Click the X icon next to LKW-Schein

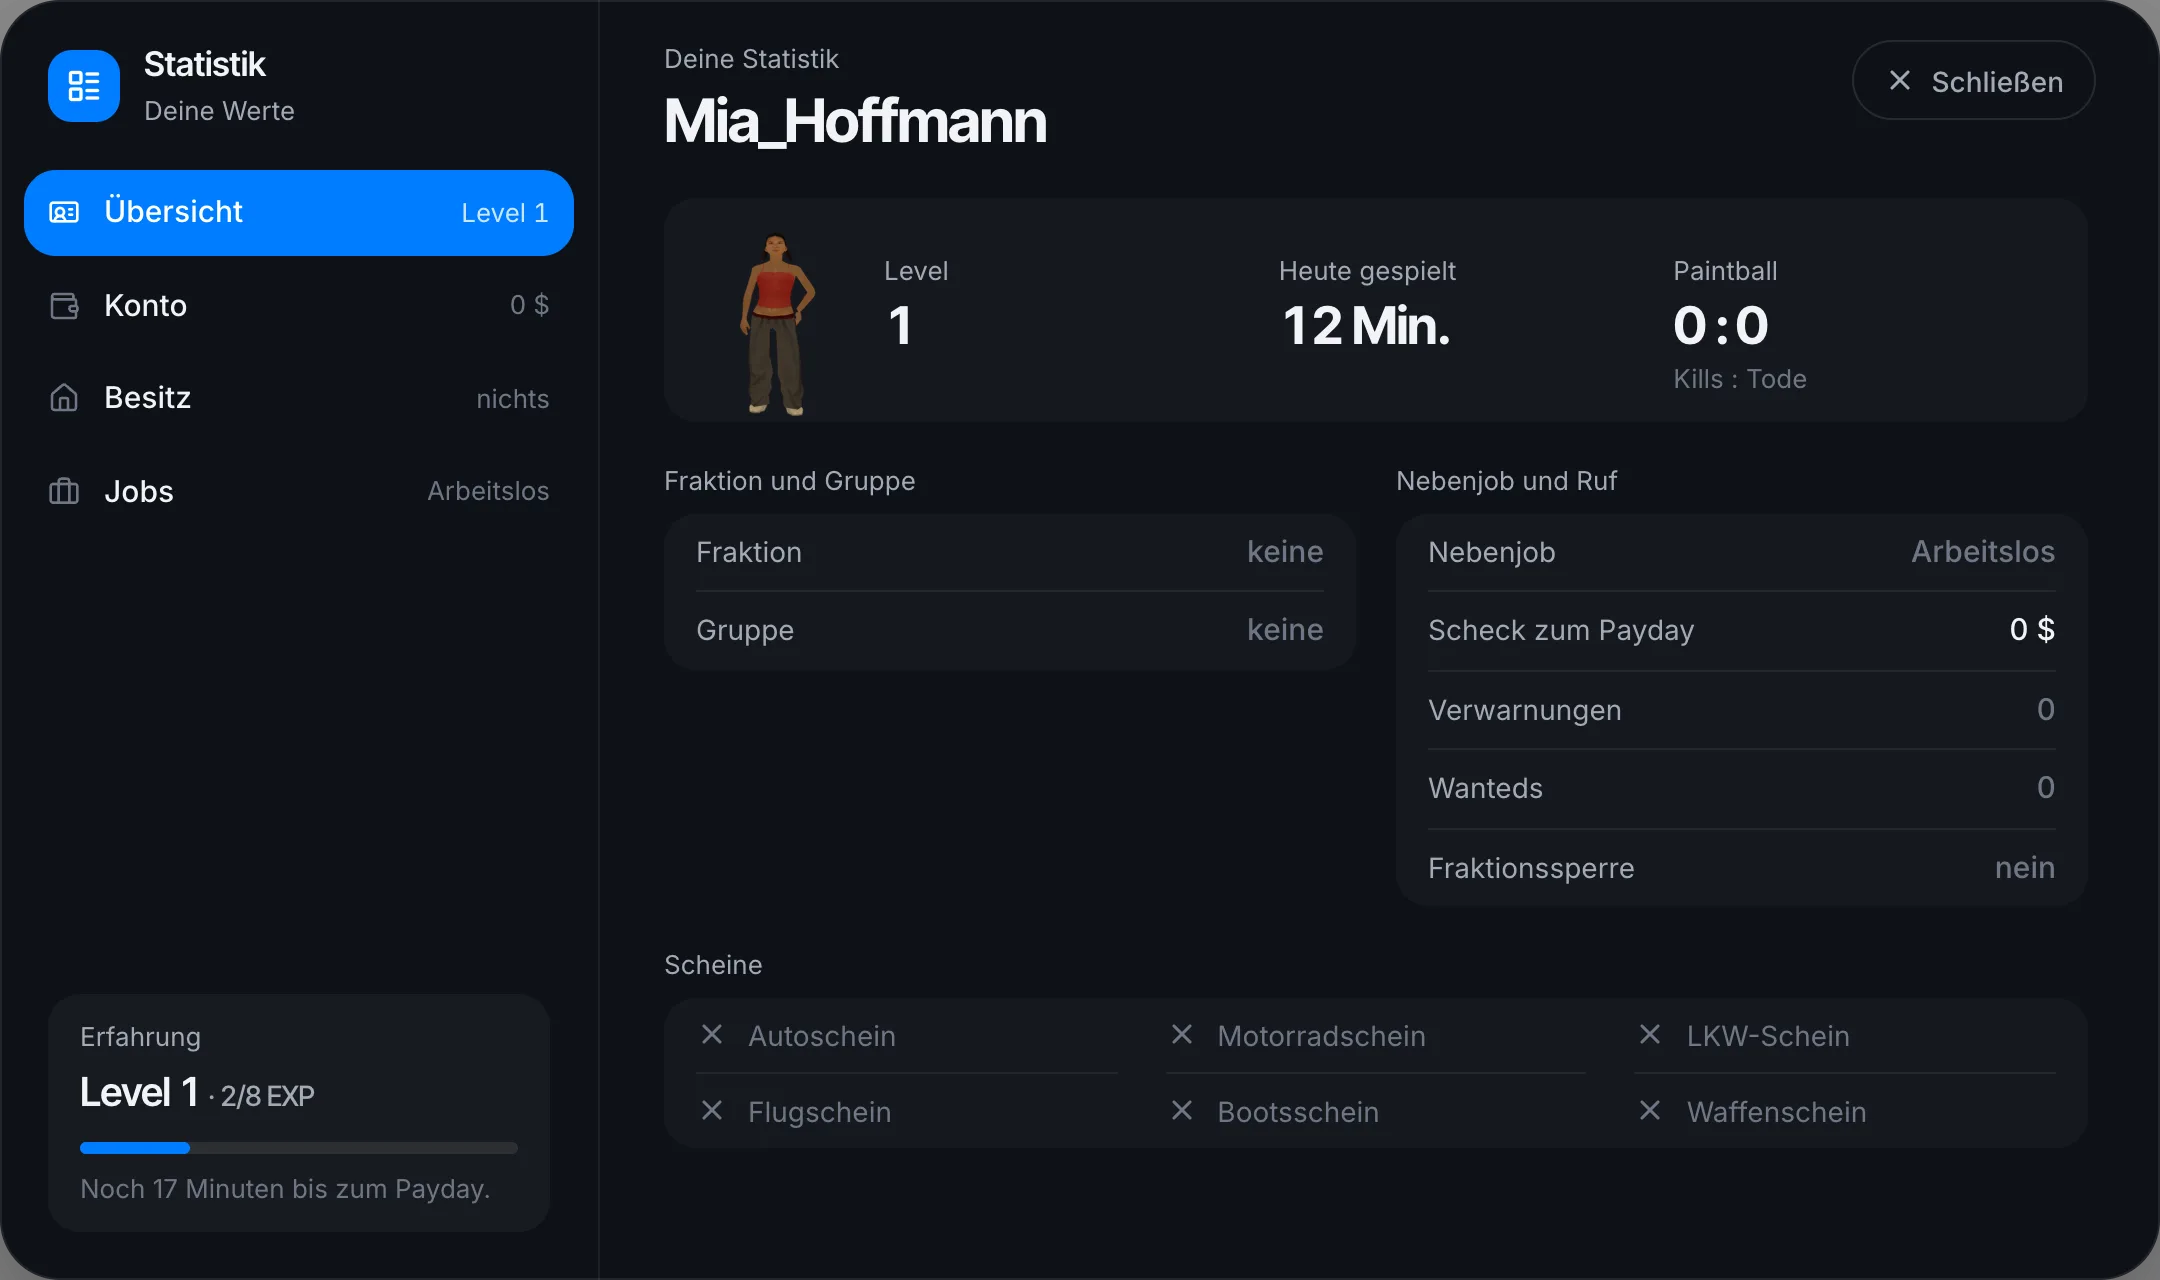[1650, 1034]
